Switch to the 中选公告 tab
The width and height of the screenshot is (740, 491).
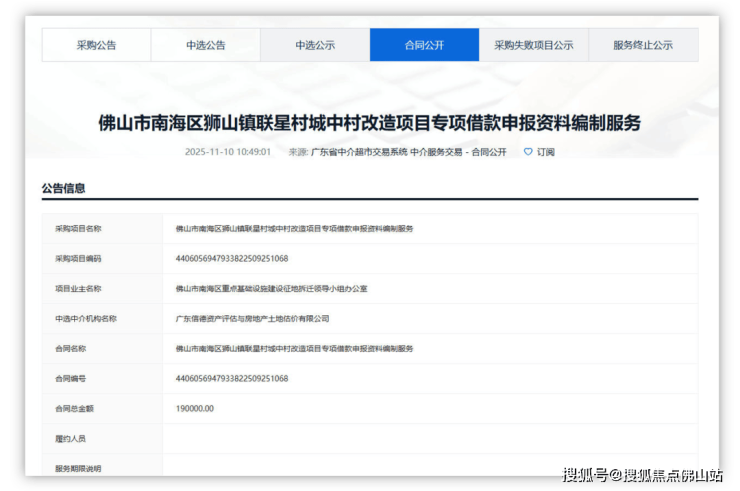(x=206, y=45)
